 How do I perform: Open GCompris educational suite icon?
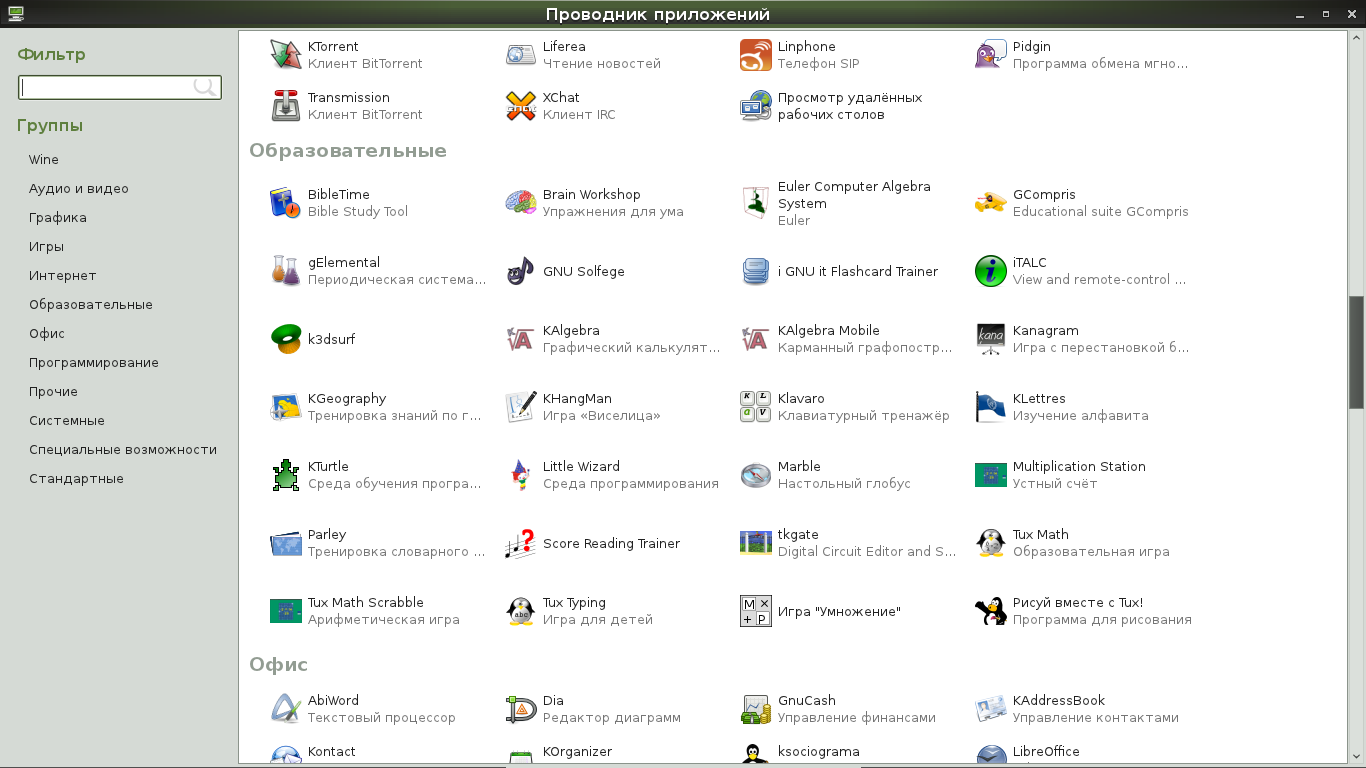coord(991,203)
